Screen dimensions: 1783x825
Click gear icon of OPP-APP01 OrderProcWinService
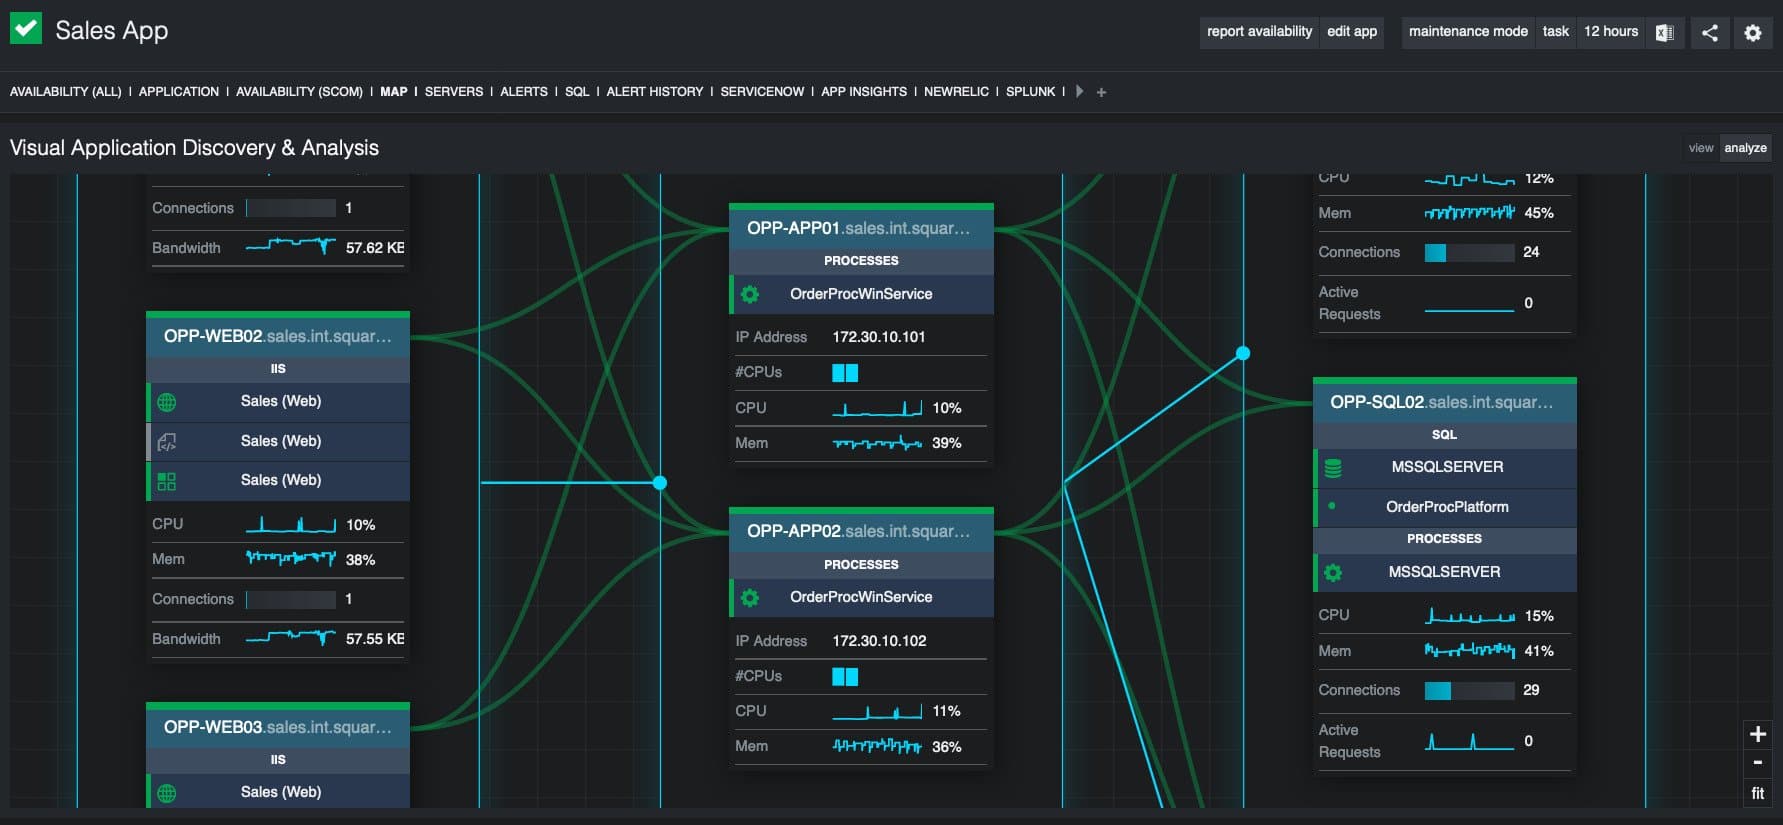tap(750, 294)
